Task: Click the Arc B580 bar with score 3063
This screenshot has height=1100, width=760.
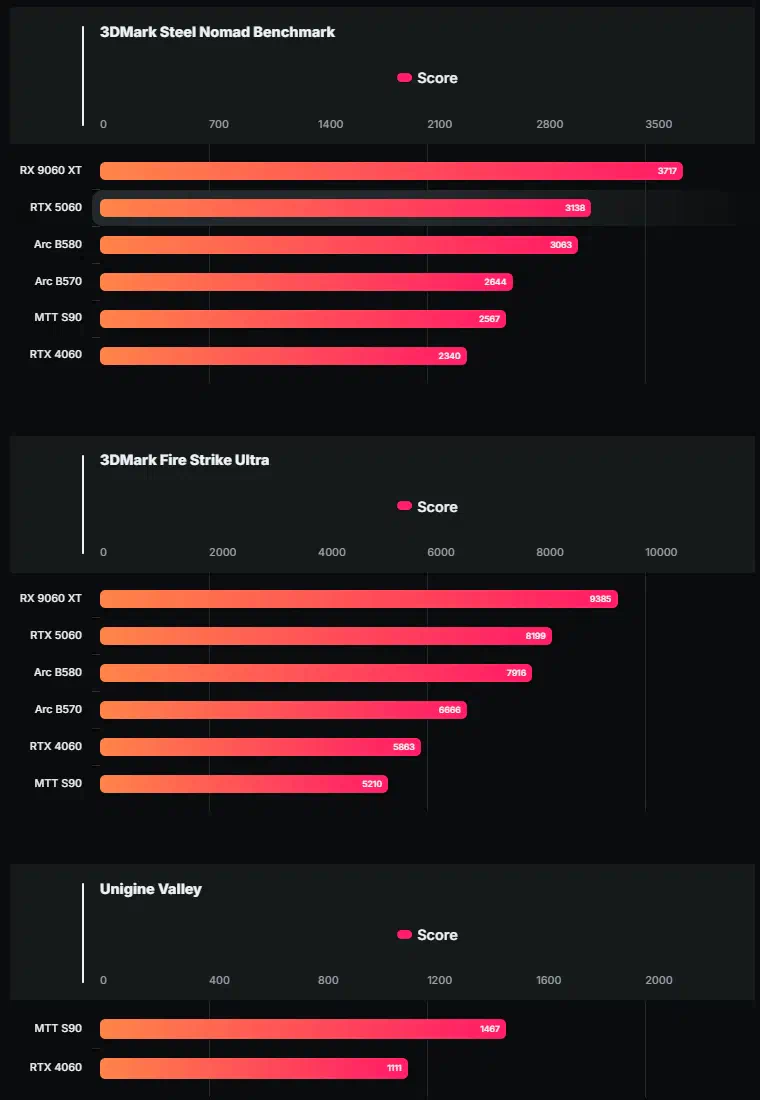Action: coord(339,245)
